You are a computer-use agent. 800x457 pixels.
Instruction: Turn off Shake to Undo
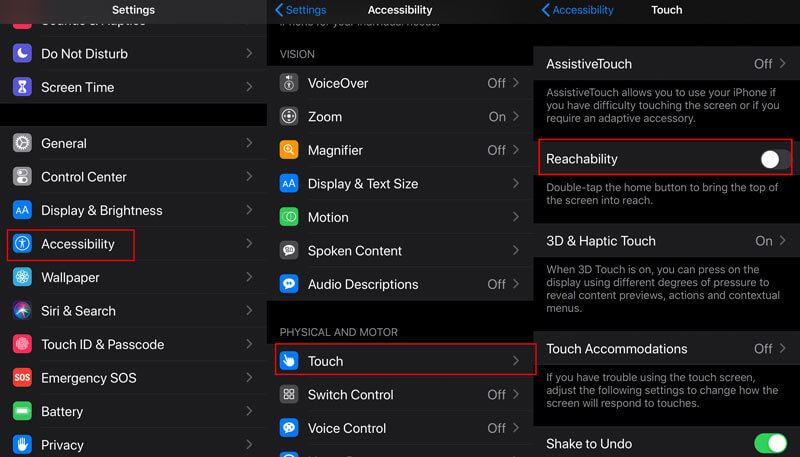point(770,443)
